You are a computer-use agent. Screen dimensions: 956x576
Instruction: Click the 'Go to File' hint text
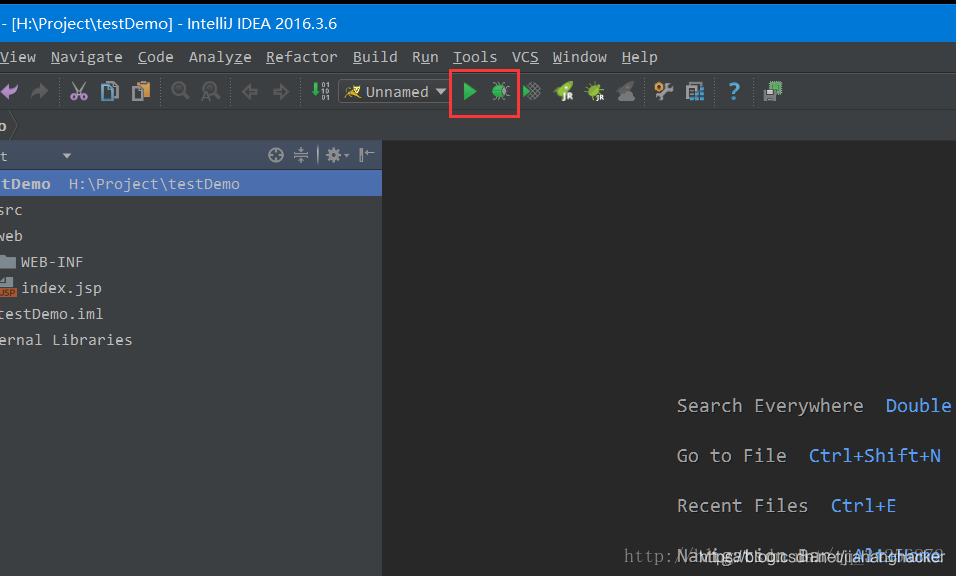pos(732,456)
